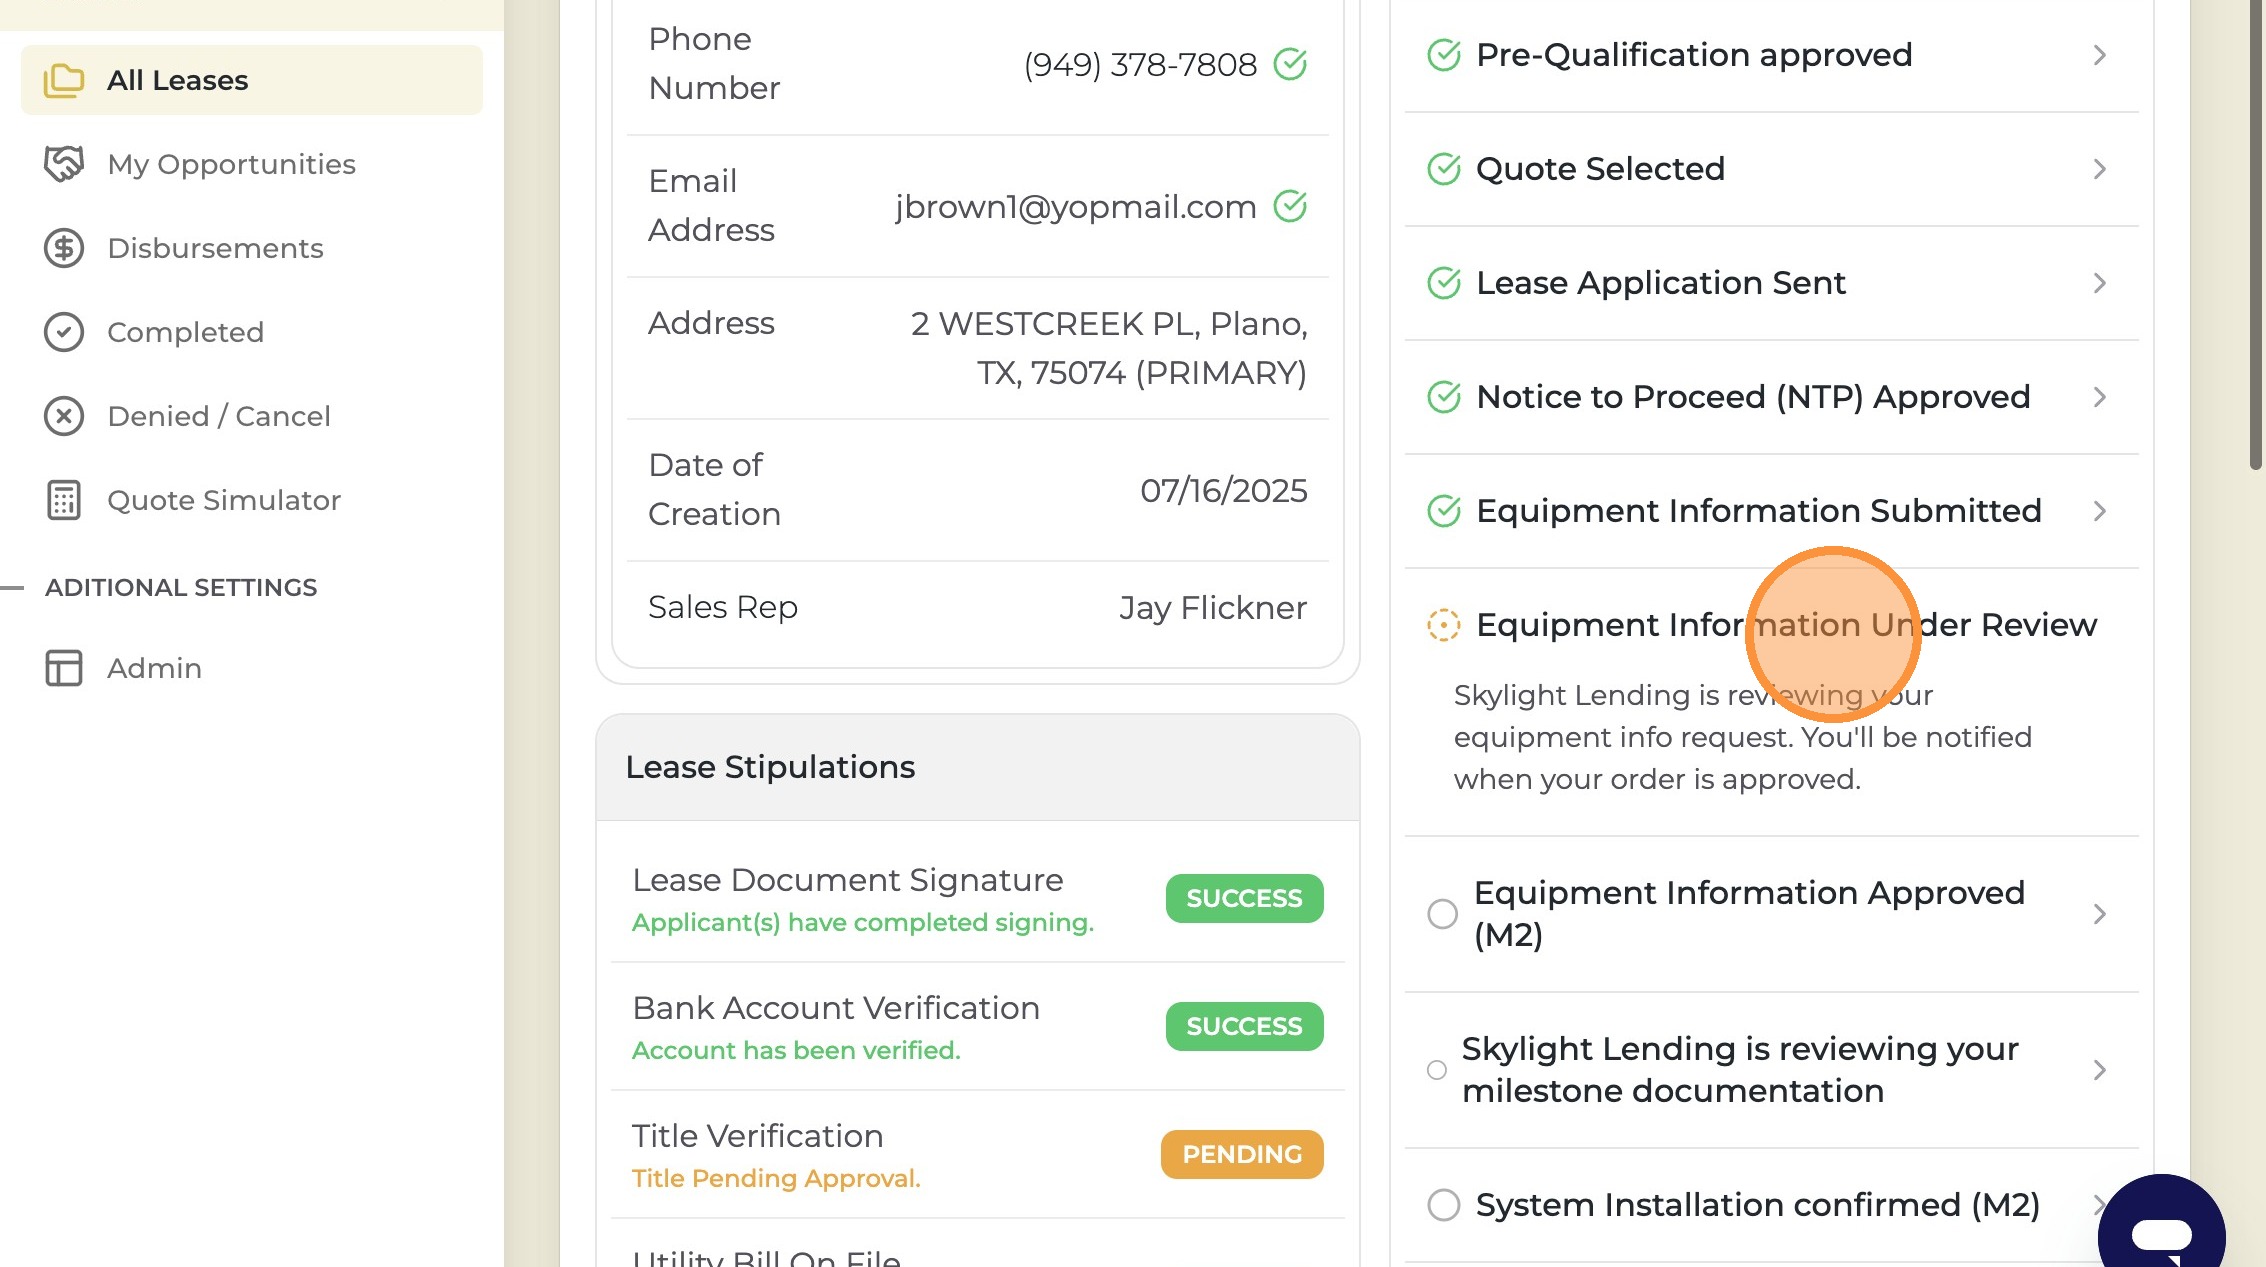The image size is (2266, 1267).
Task: Click the jbrown1@yopmail.com email address
Action: click(x=1076, y=207)
